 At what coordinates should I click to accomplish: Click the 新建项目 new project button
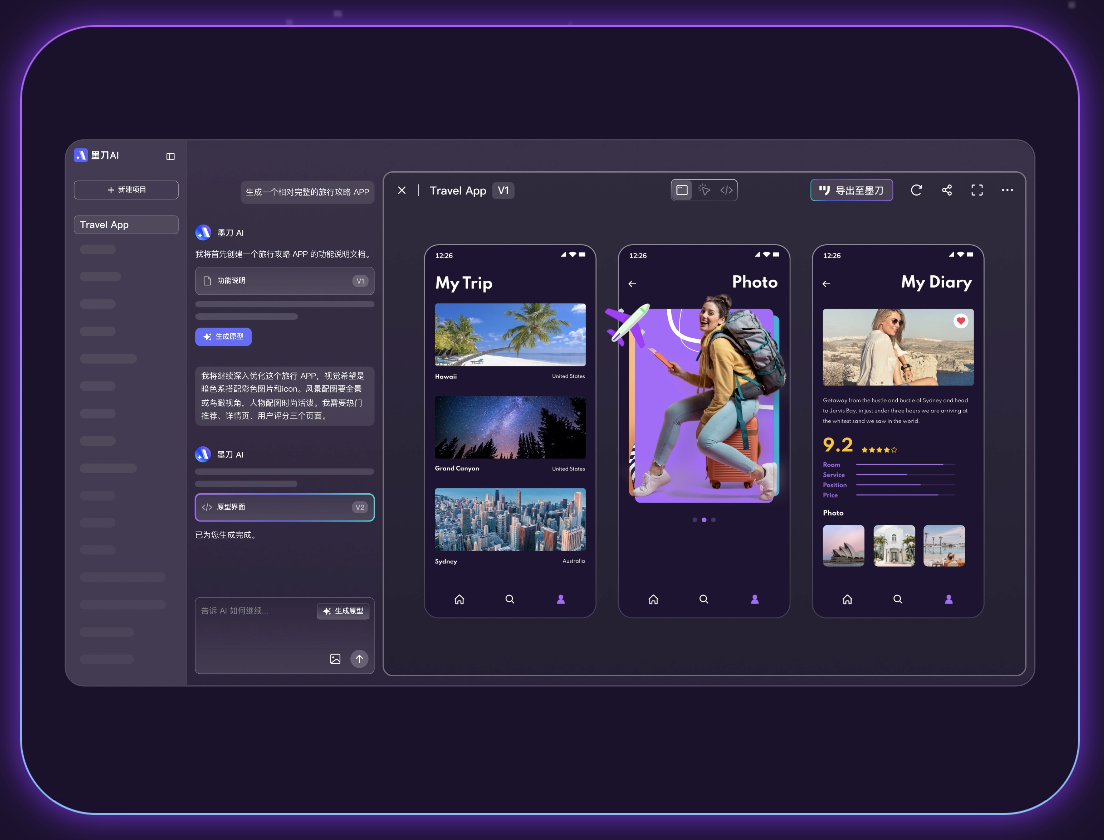126,189
